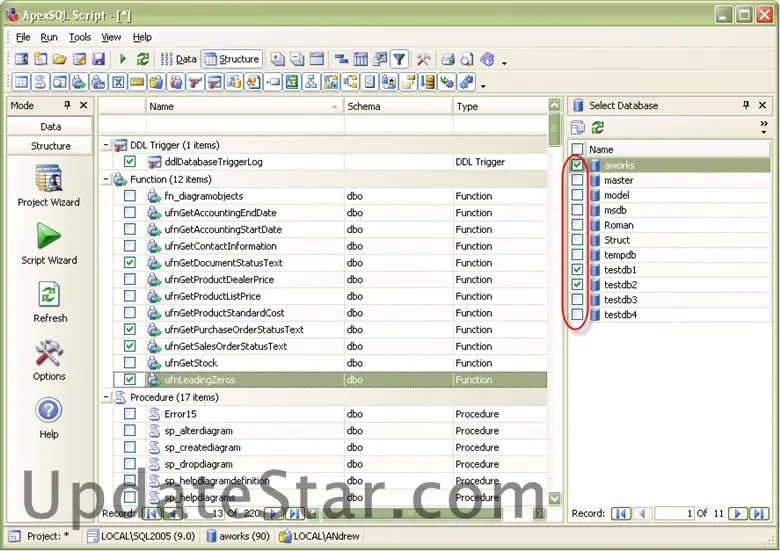Click the green Run arrow in toolbar
This screenshot has height=551, width=780.
(122, 59)
